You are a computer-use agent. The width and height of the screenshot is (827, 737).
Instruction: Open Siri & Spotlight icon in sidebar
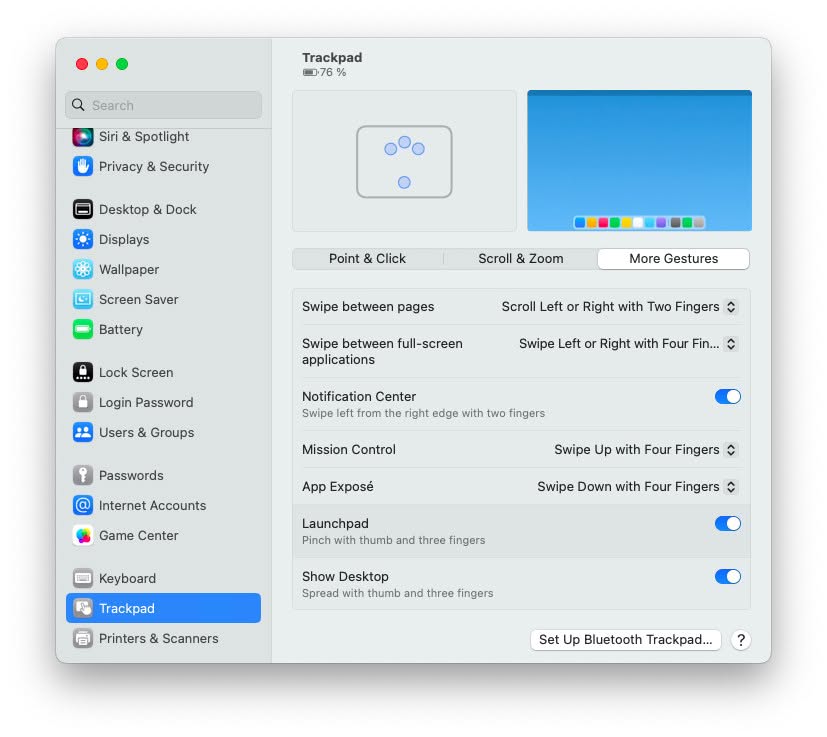83,137
